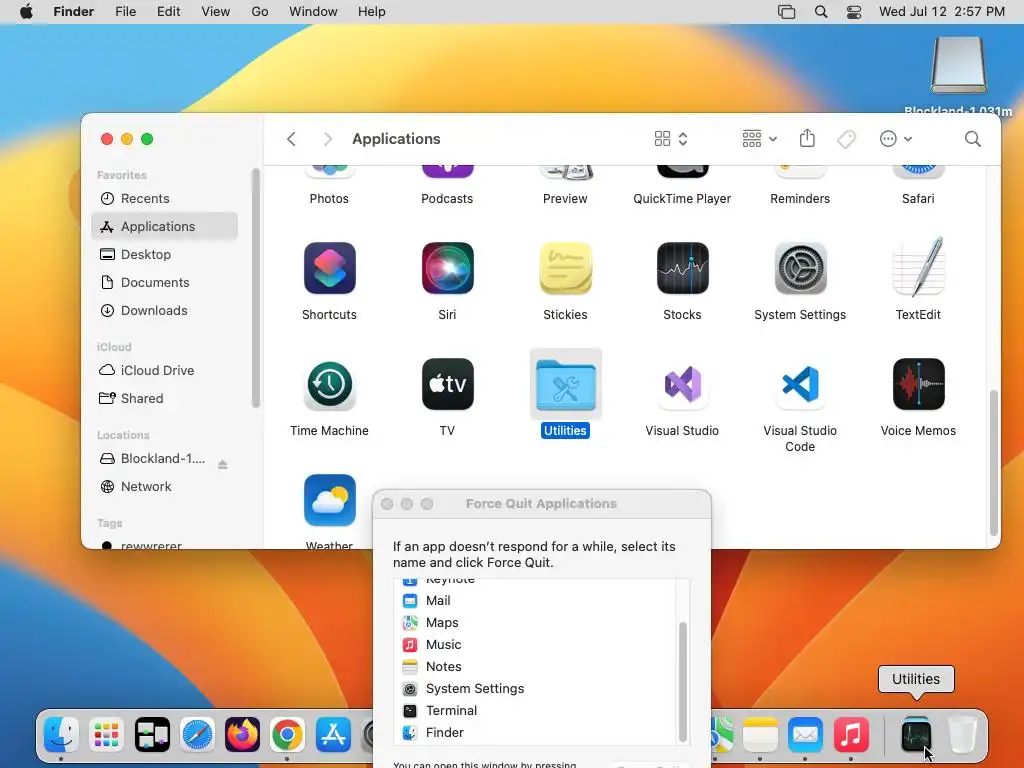Select Music in Force Quit list

536,645
